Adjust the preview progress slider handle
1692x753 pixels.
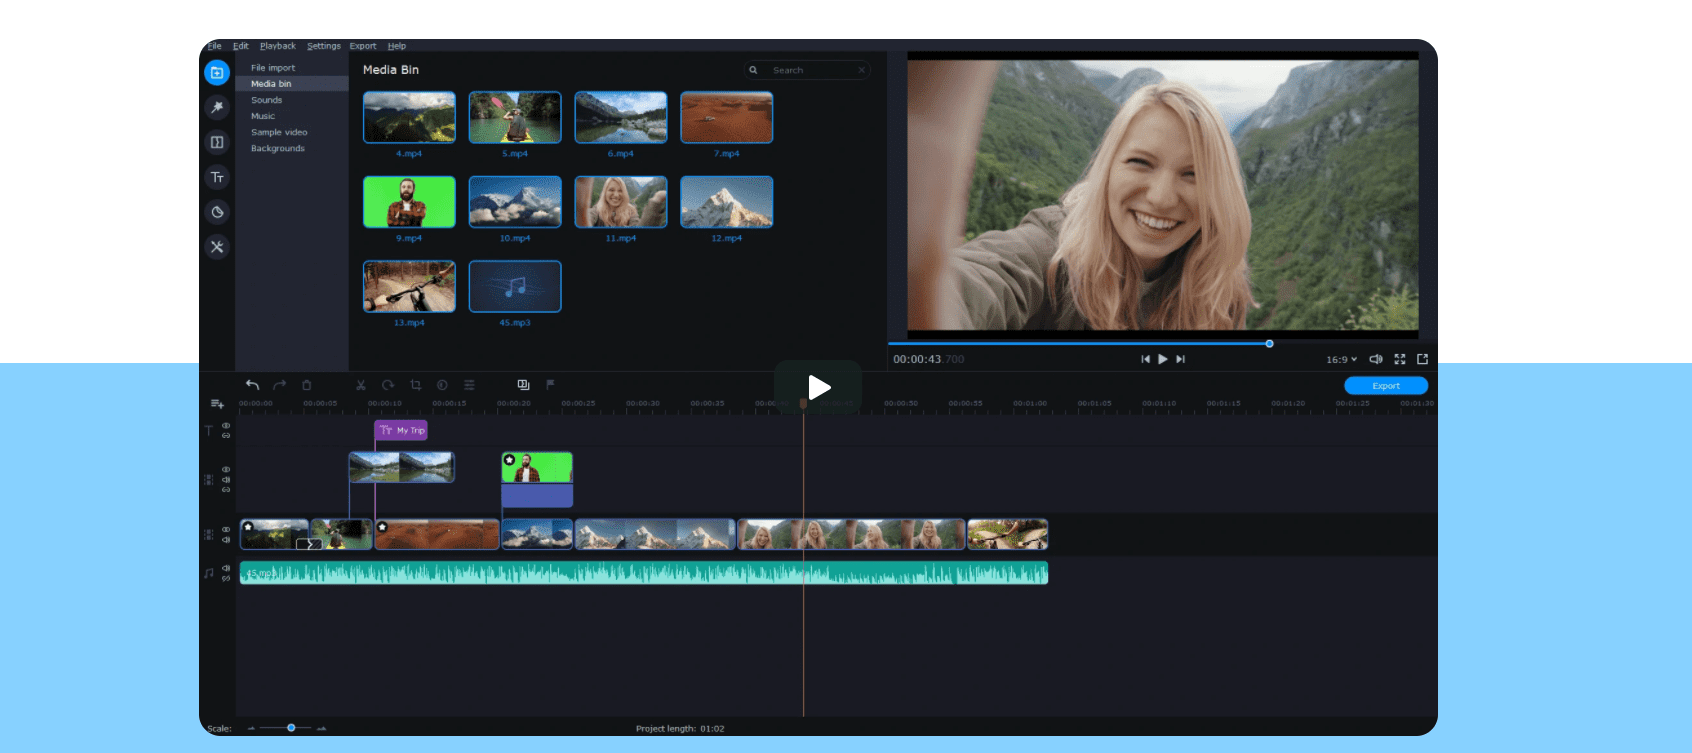click(x=1269, y=344)
